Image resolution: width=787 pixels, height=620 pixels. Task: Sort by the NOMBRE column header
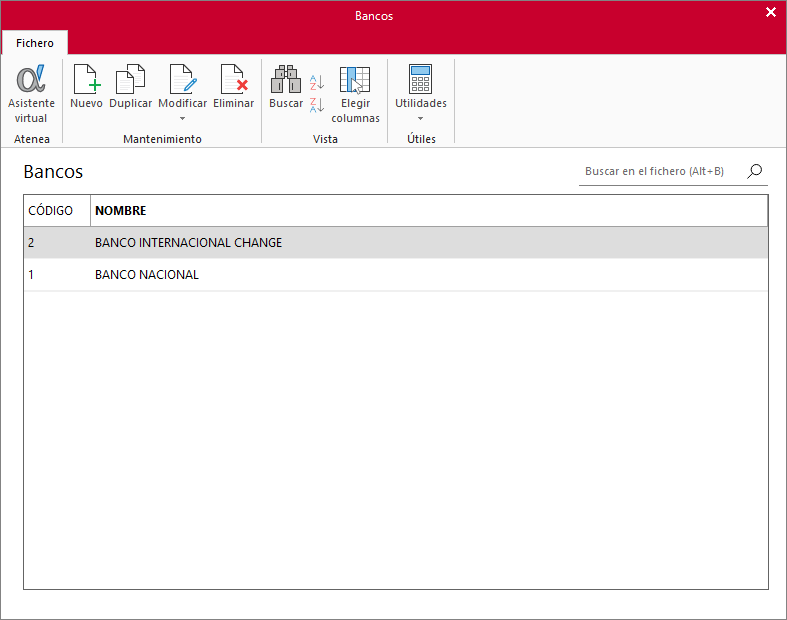click(429, 210)
